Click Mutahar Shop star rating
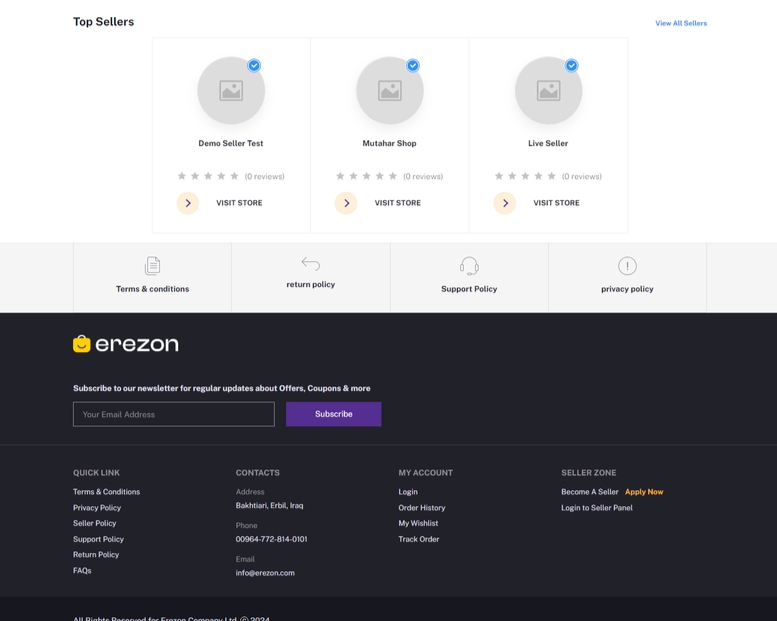 pyautogui.click(x=367, y=176)
